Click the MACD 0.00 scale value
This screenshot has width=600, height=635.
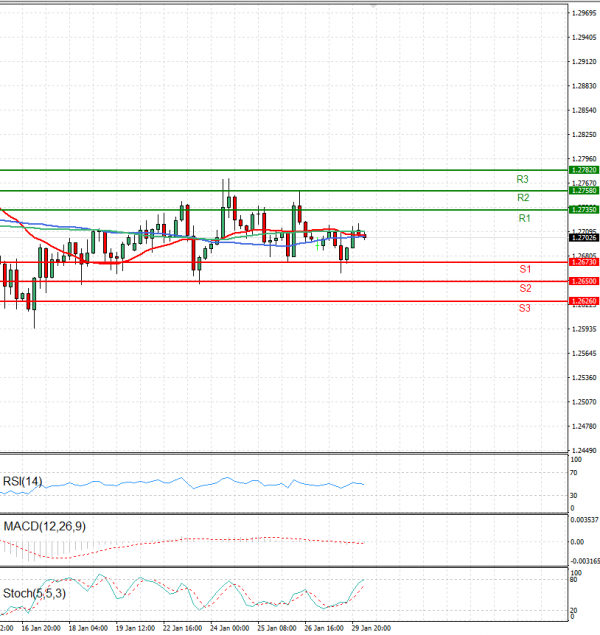point(577,542)
